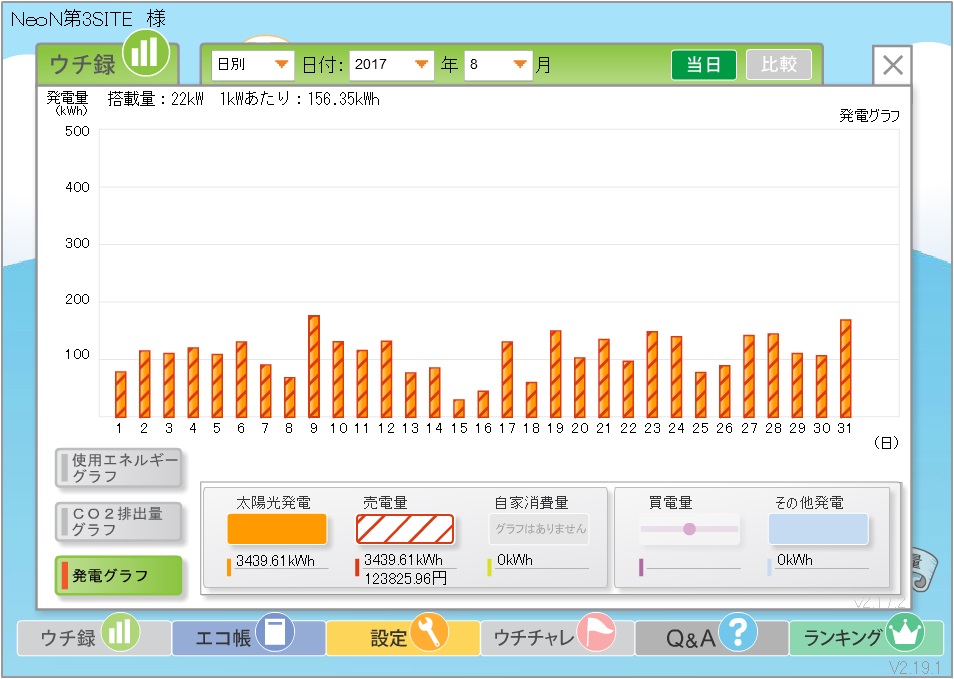The image size is (954, 679).
Task: Close the graph window with X
Action: click(x=892, y=65)
